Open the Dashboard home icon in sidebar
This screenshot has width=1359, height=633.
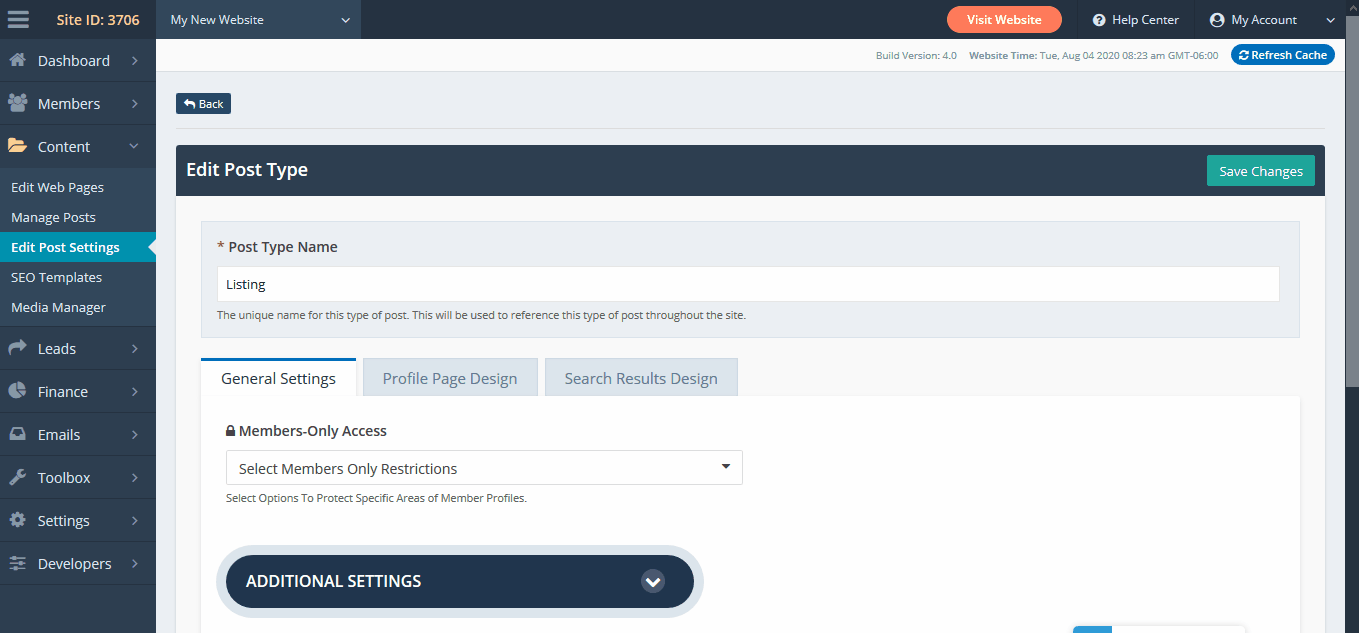pyautogui.click(x=17, y=60)
